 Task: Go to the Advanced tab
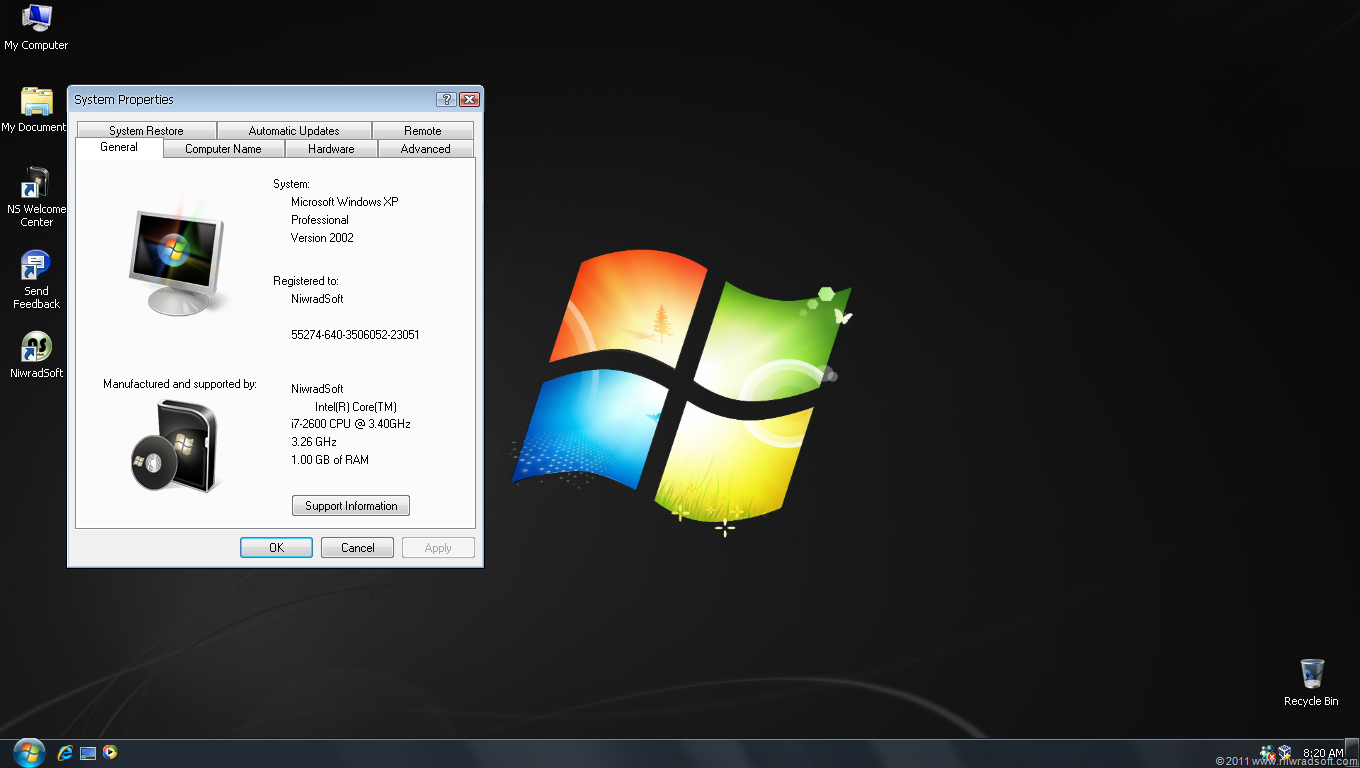pyautogui.click(x=426, y=149)
